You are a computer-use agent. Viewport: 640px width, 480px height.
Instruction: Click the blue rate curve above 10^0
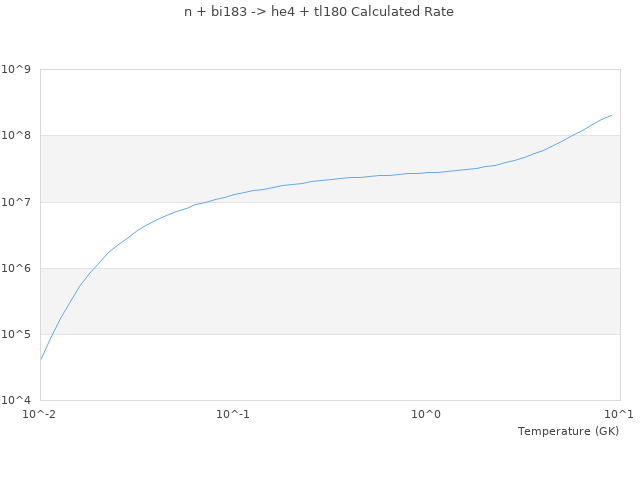[x=427, y=172]
